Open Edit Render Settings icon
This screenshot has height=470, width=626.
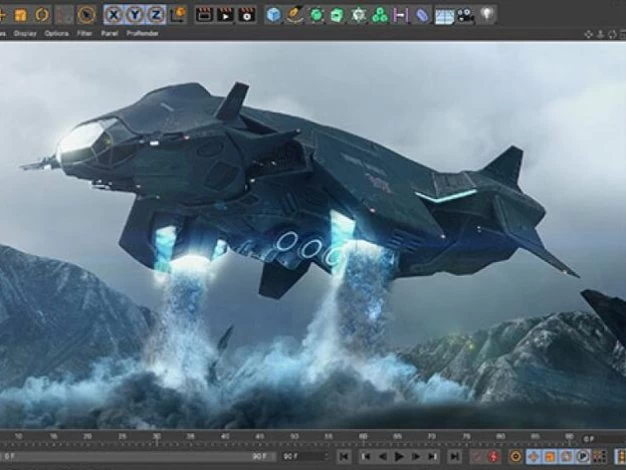246,14
